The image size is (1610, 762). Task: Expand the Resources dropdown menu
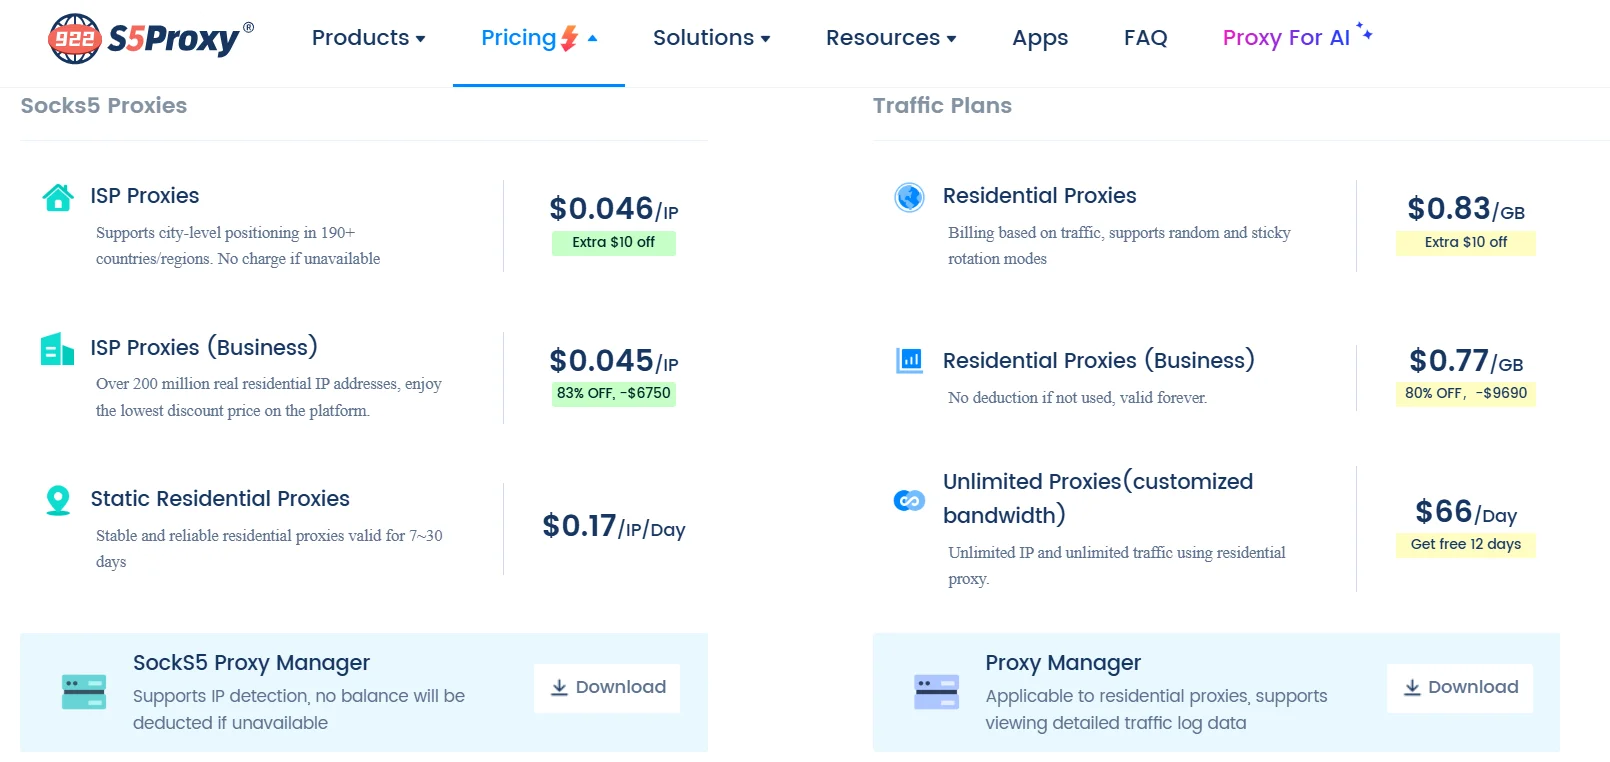coord(890,38)
